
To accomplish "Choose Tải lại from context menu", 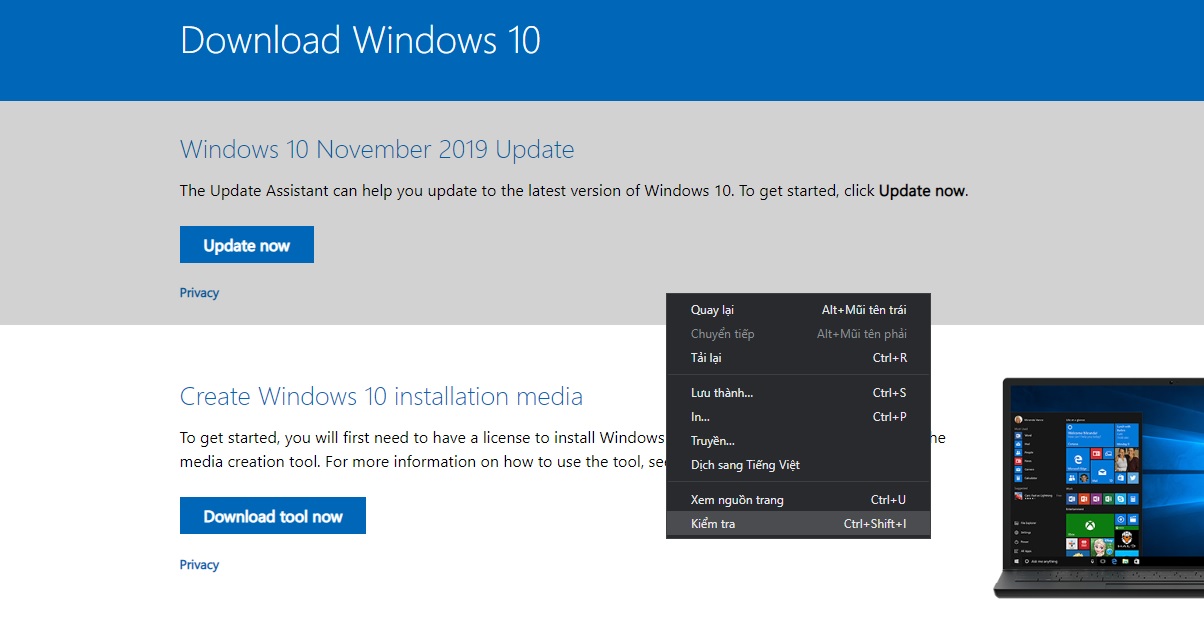I will 798,358.
